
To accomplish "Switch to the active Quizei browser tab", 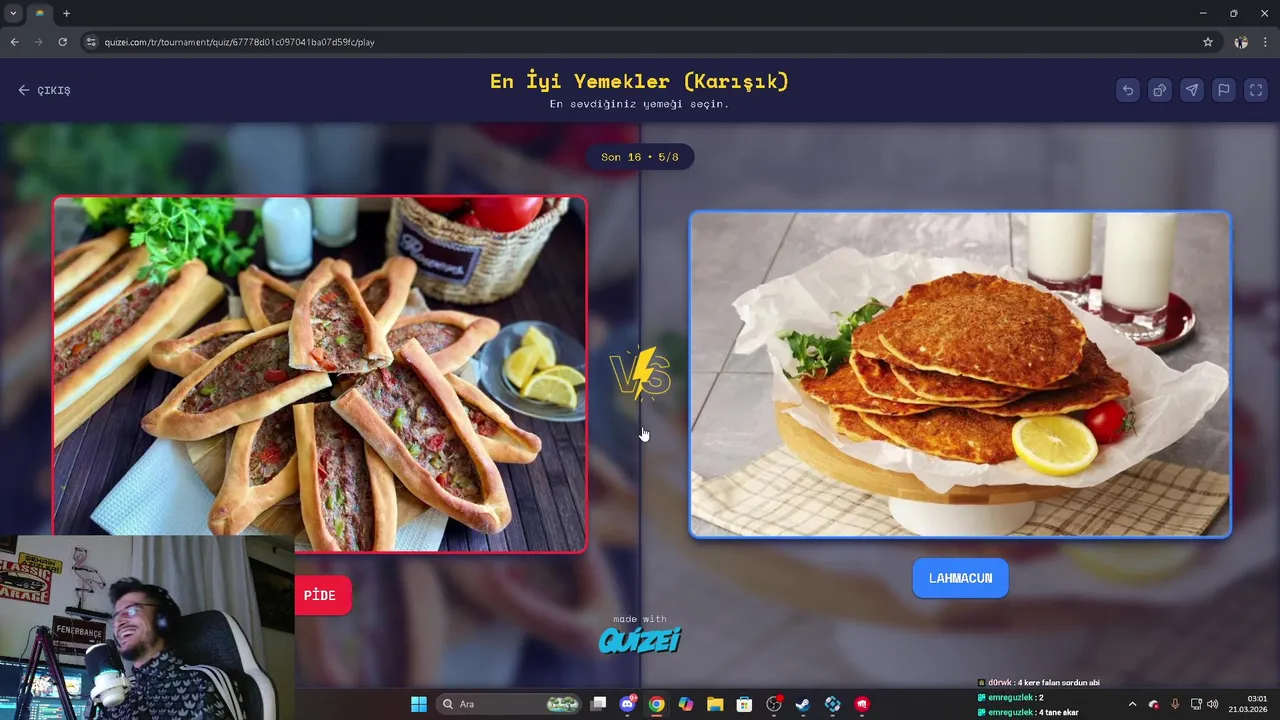I will (x=40, y=13).
